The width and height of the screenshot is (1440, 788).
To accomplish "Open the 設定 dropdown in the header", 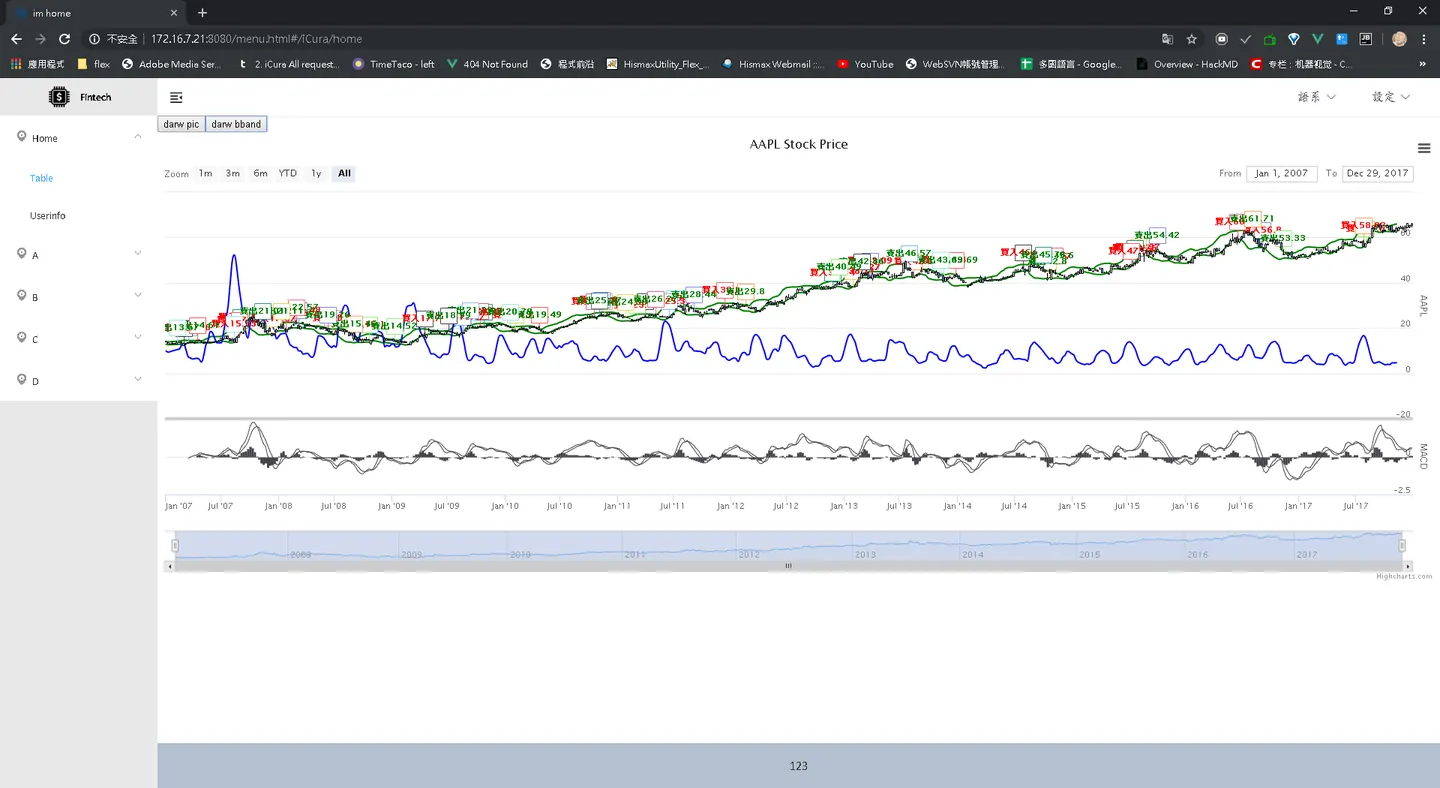I will pyautogui.click(x=1391, y=97).
